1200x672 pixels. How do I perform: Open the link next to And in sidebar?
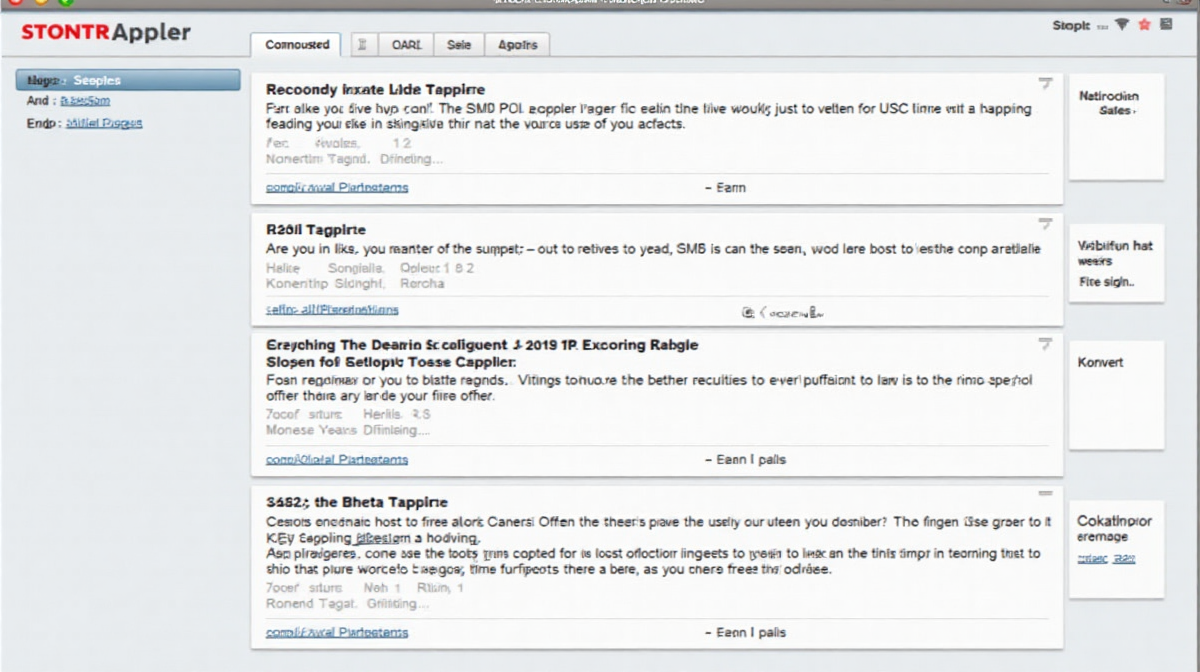pyautogui.click(x=85, y=101)
